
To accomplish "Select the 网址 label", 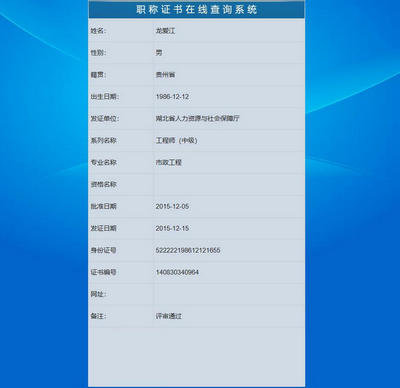I will (x=98, y=294).
